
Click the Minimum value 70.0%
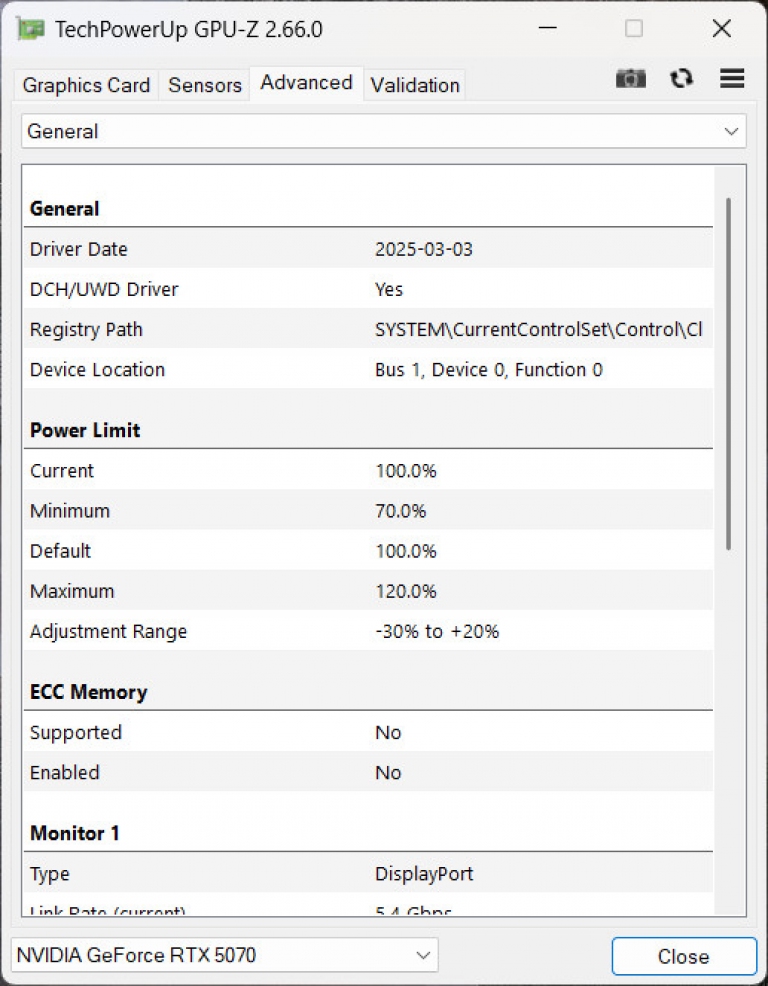click(401, 511)
